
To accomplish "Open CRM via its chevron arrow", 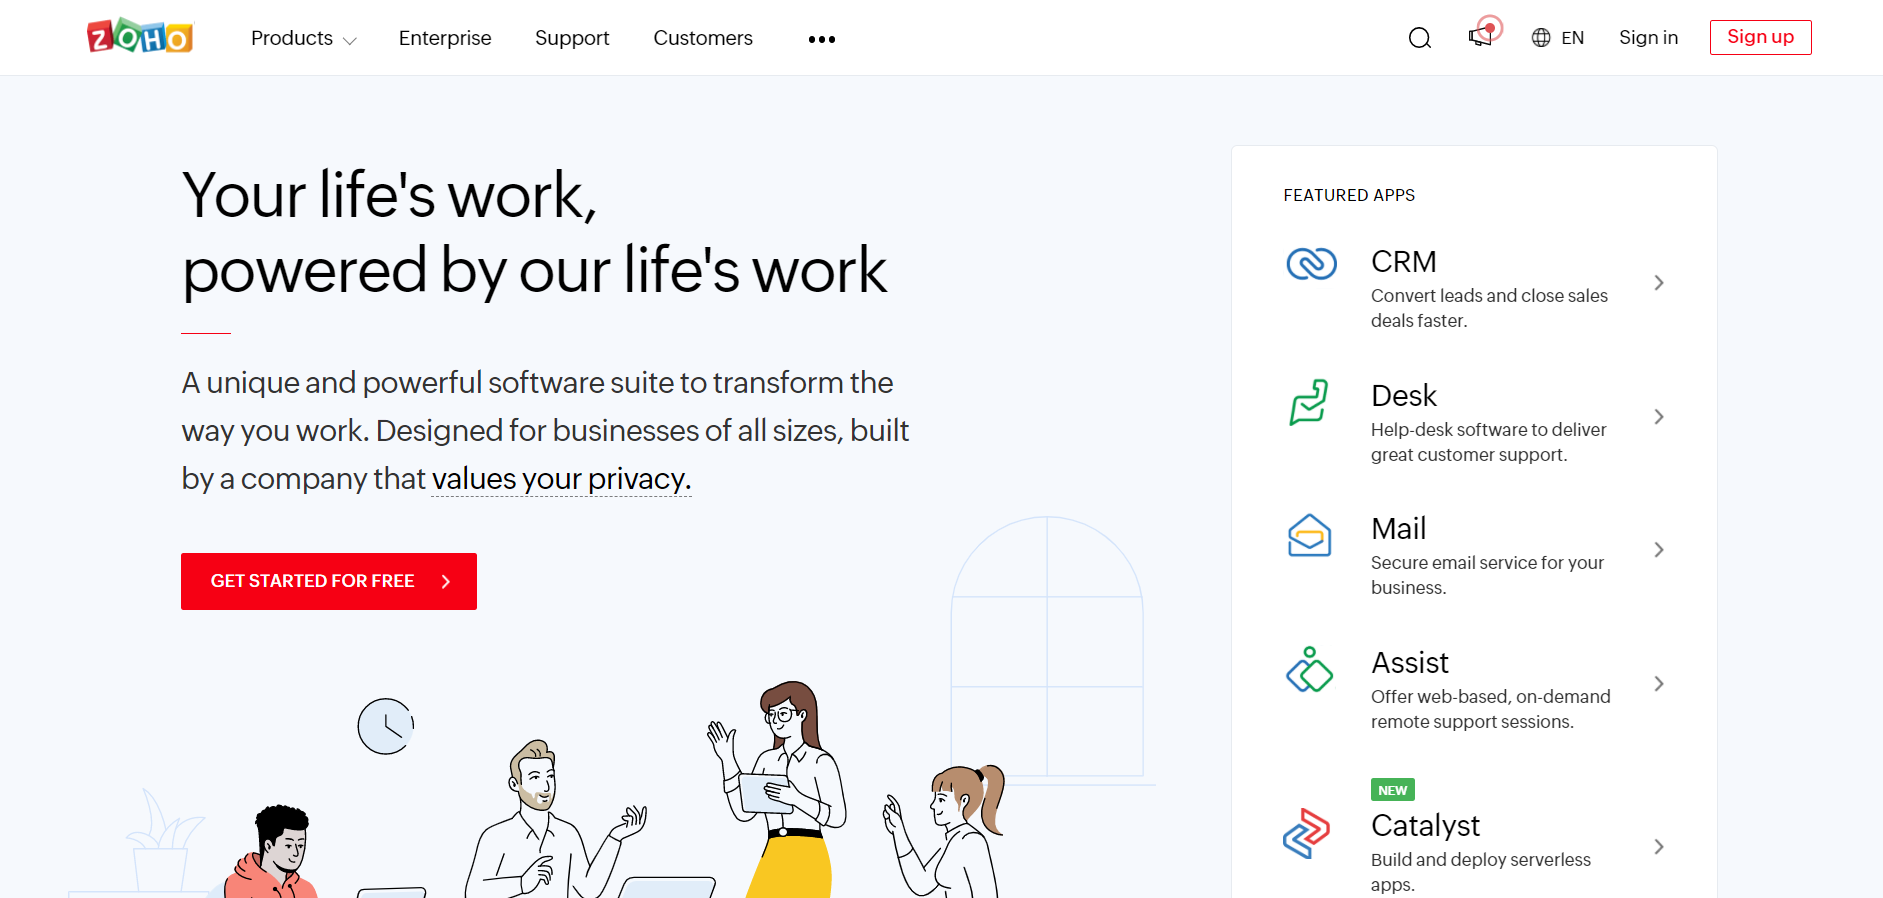I will (x=1659, y=283).
